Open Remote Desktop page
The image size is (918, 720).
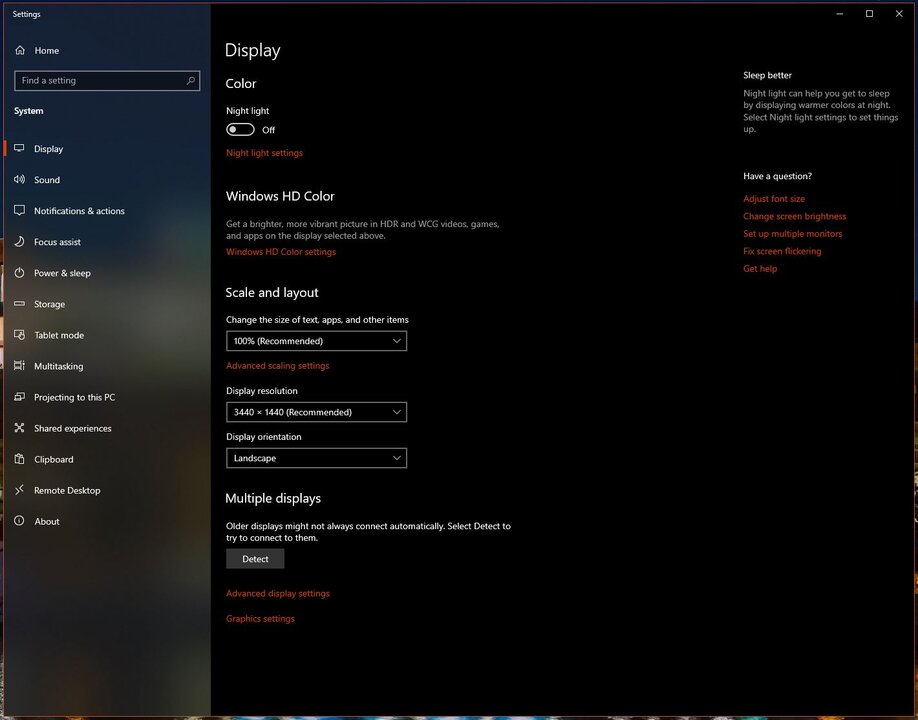[105, 490]
